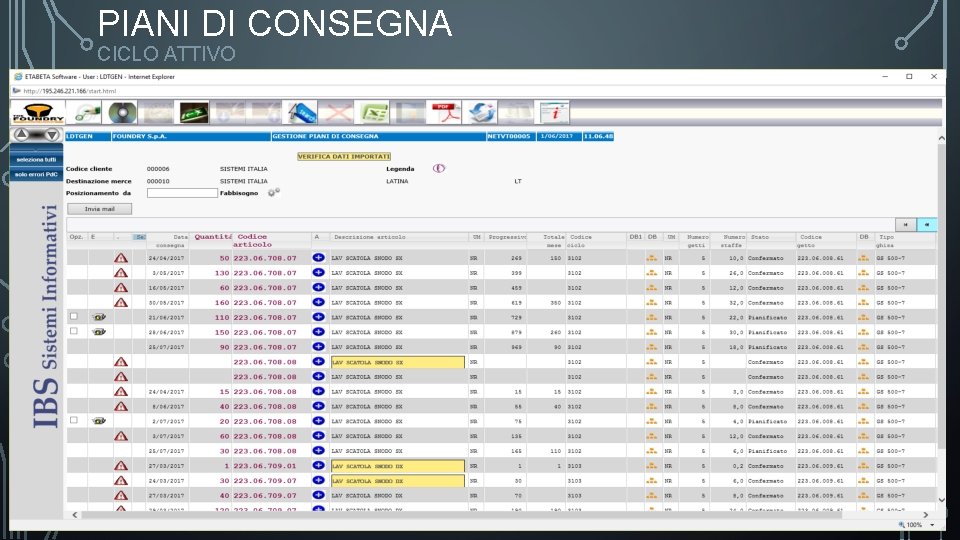
Task: Tick the checkbox on 21/06/2017 quantity 110 row
Action: click(73, 317)
